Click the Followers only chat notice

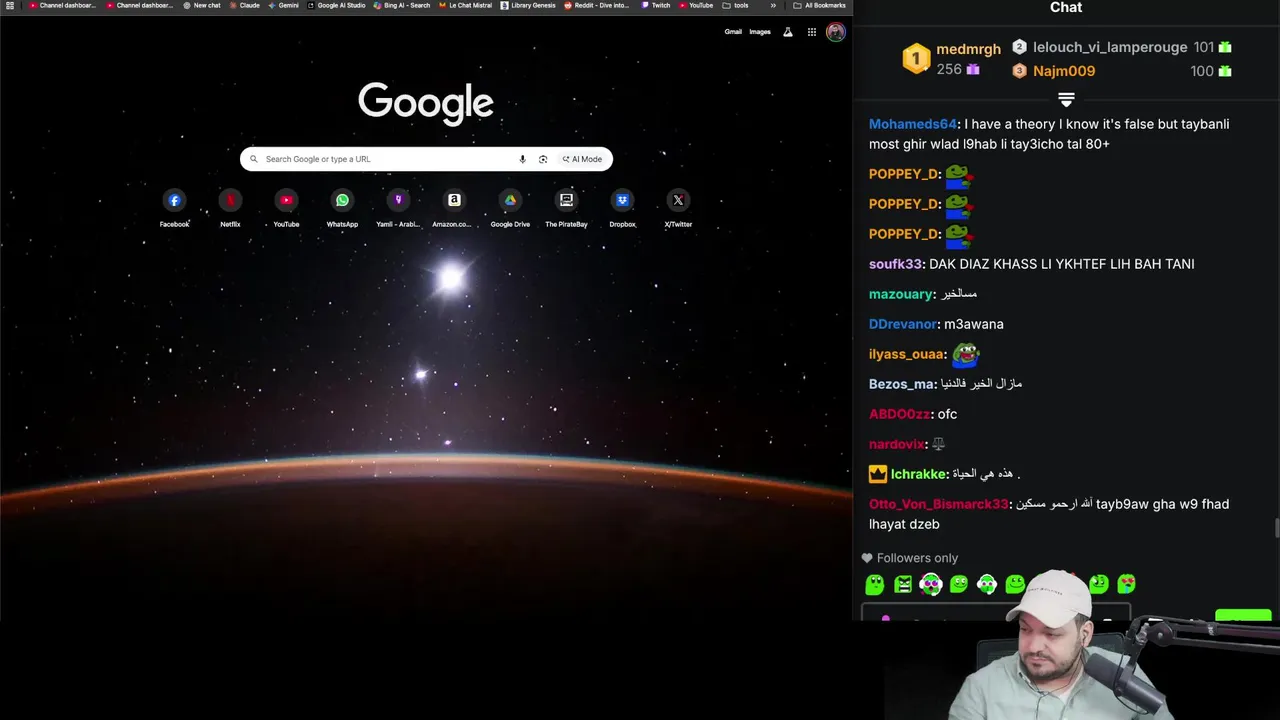(910, 558)
